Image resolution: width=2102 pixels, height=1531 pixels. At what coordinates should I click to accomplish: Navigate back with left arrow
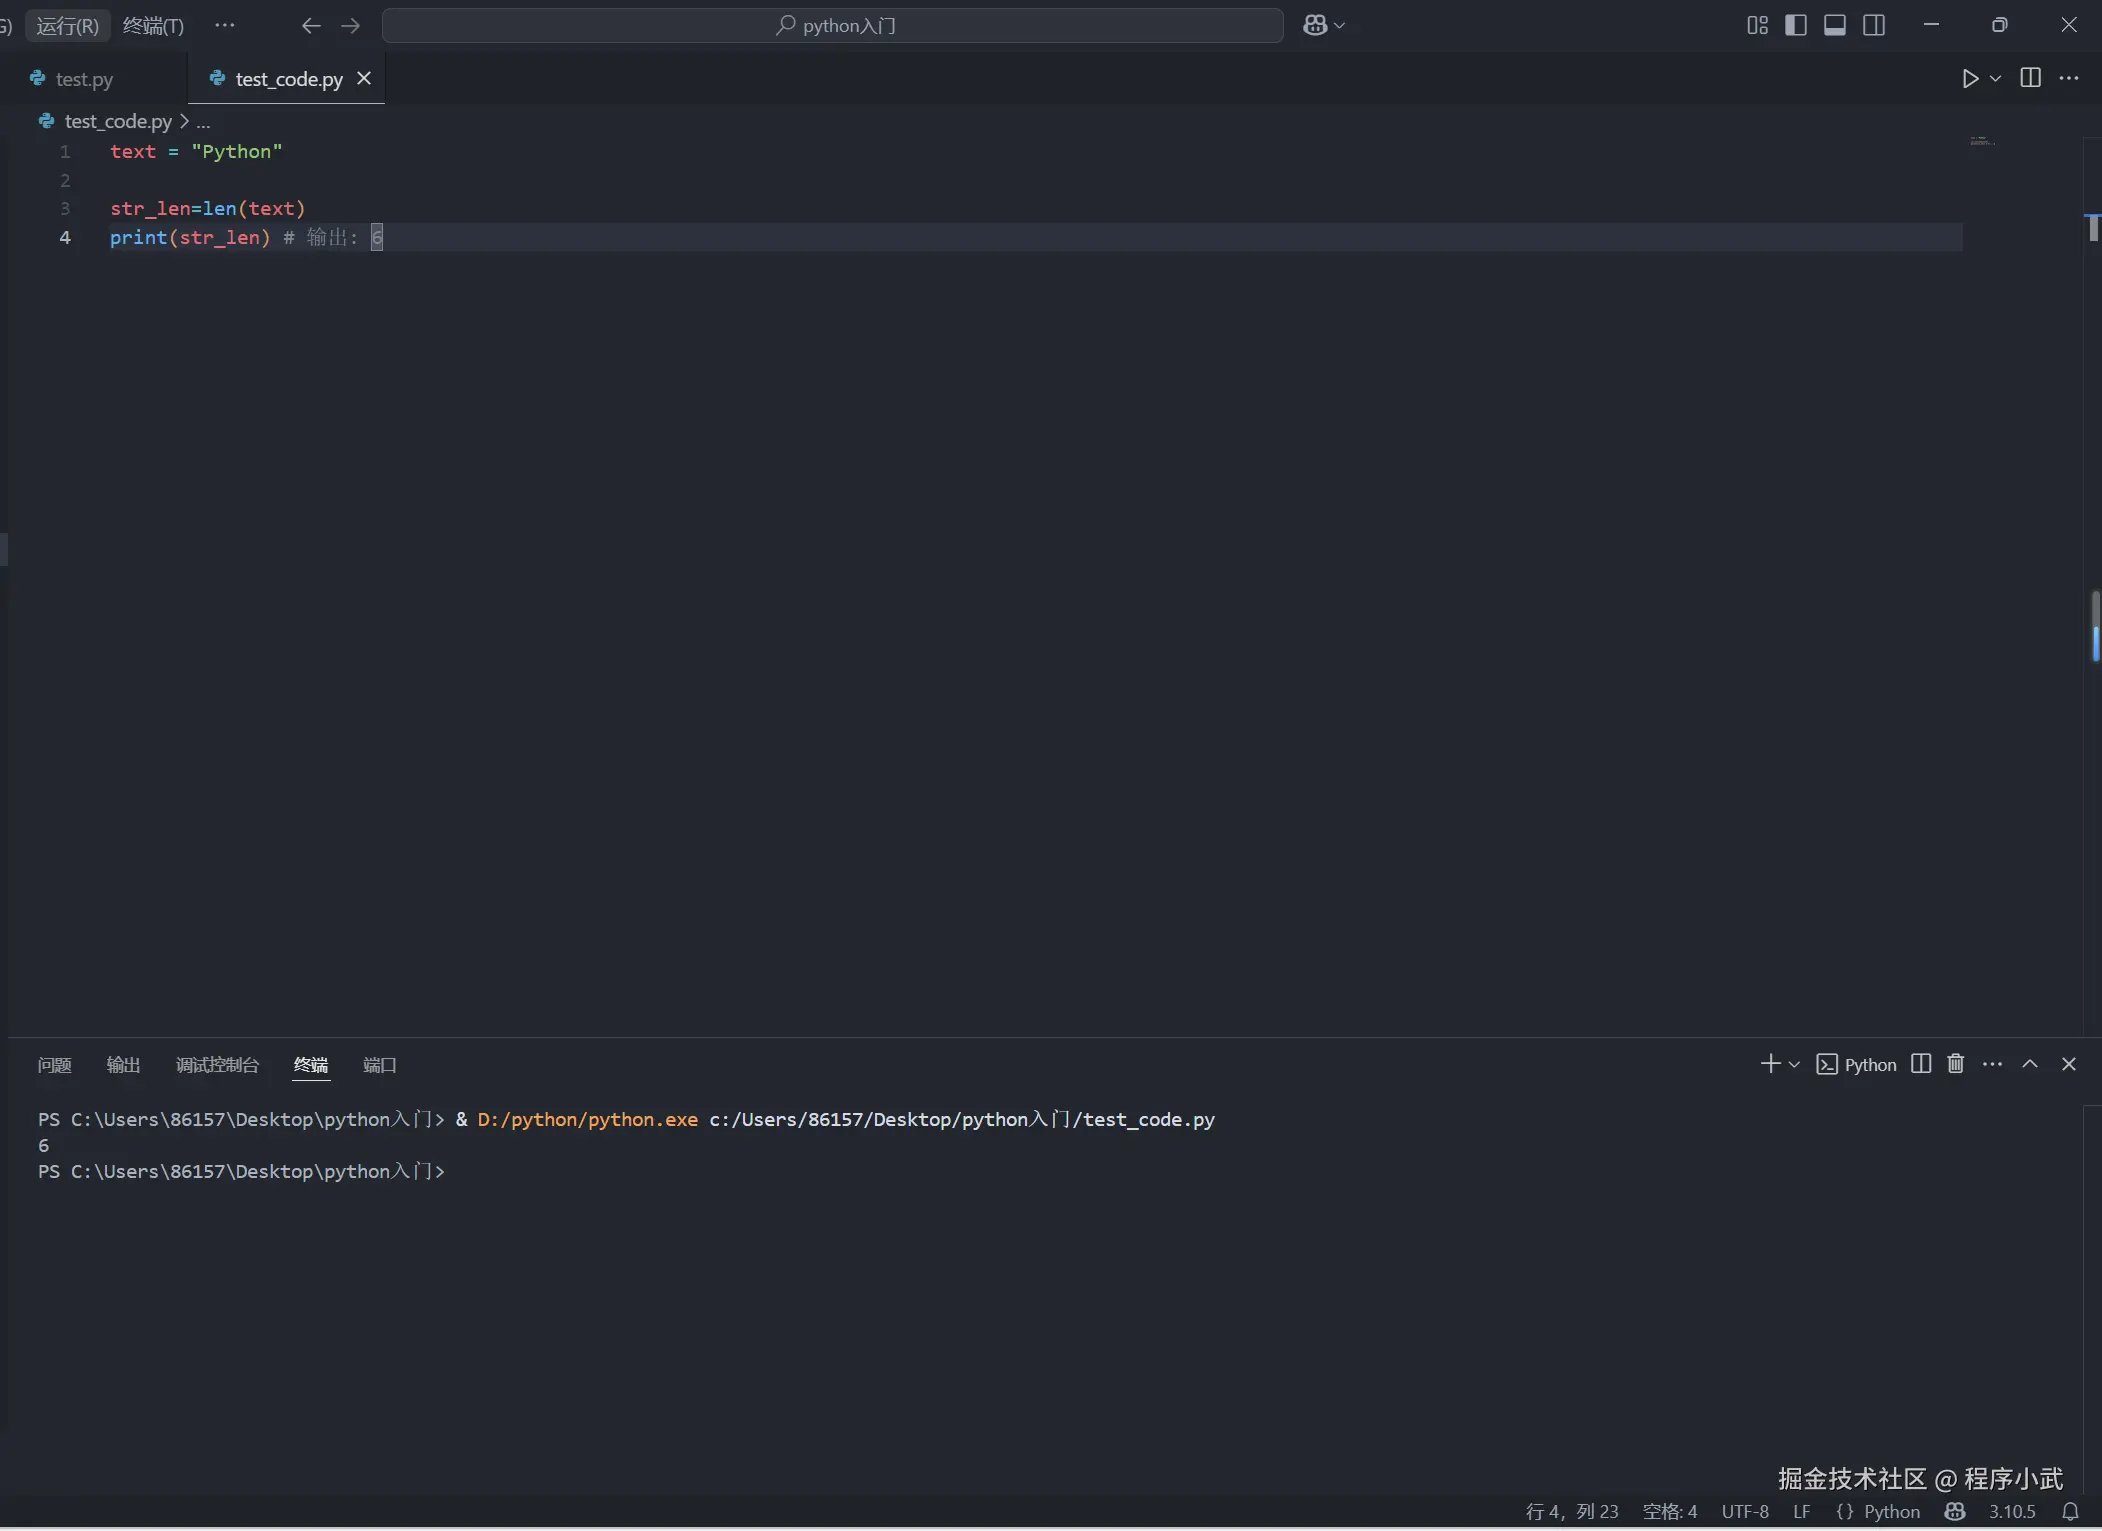311,25
